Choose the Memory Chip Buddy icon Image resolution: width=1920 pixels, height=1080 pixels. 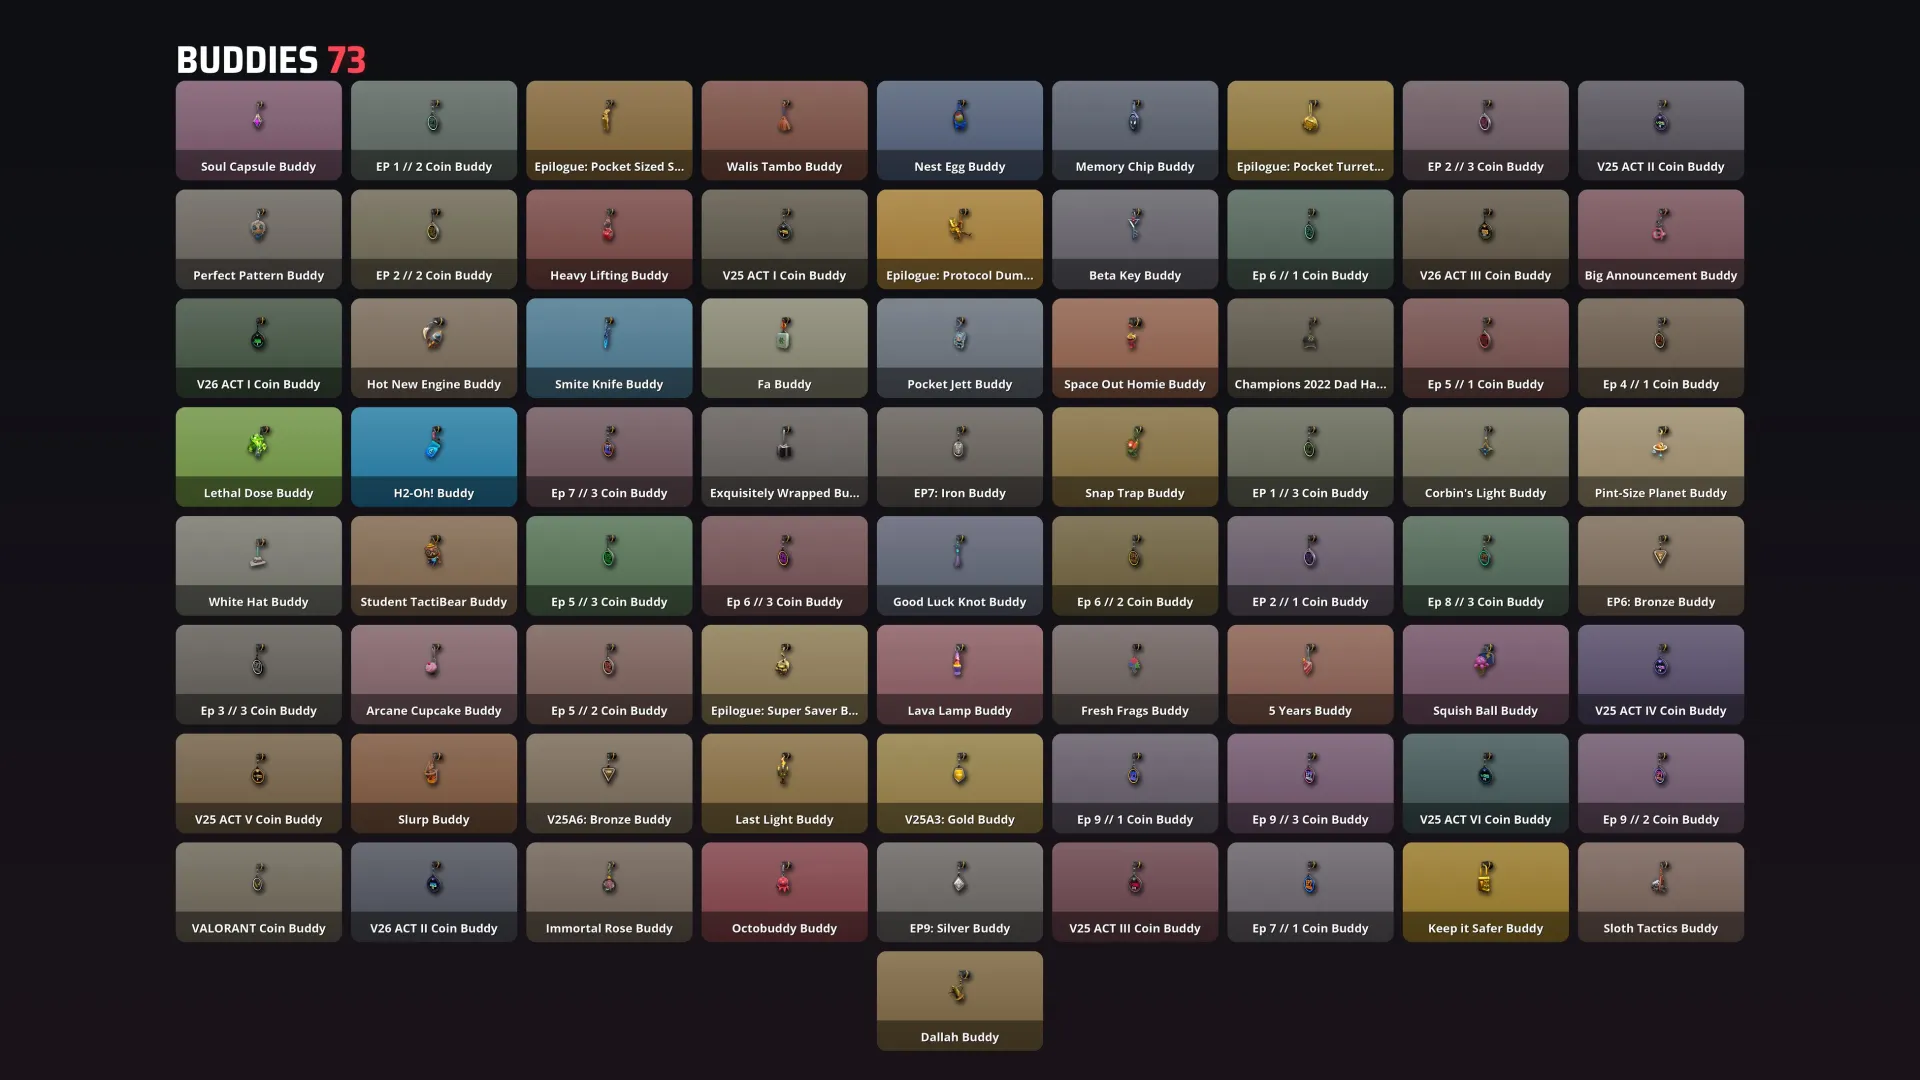(1135, 117)
